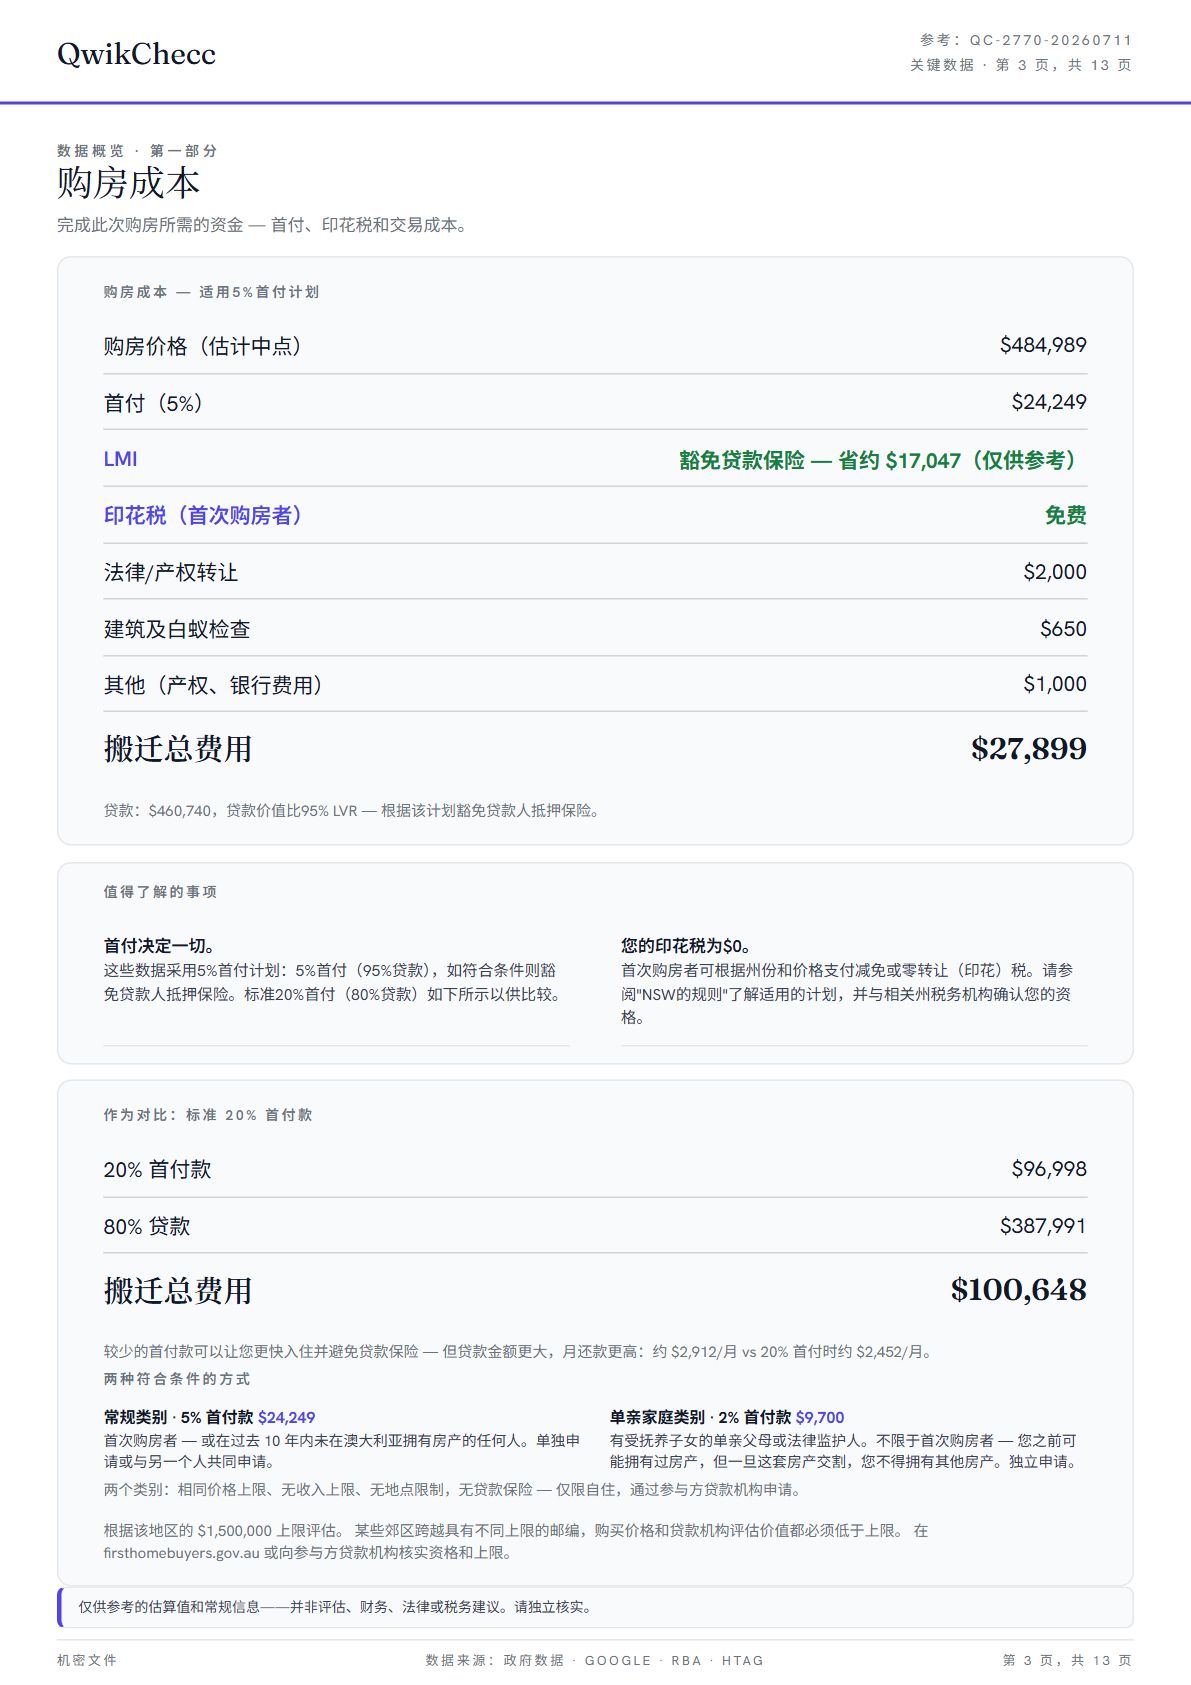This screenshot has width=1191, height=1685.
Task: Click the QwikChecc logo text
Action: click(x=136, y=54)
